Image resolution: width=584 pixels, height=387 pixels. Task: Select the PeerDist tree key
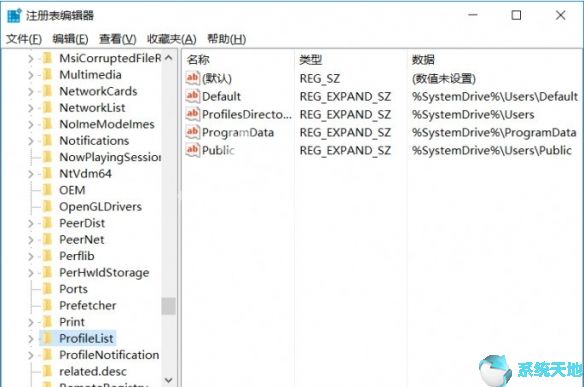(x=82, y=223)
